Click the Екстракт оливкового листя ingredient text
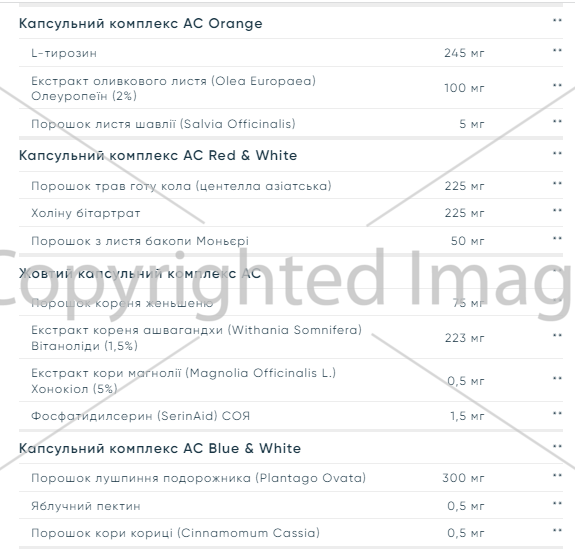 173,88
